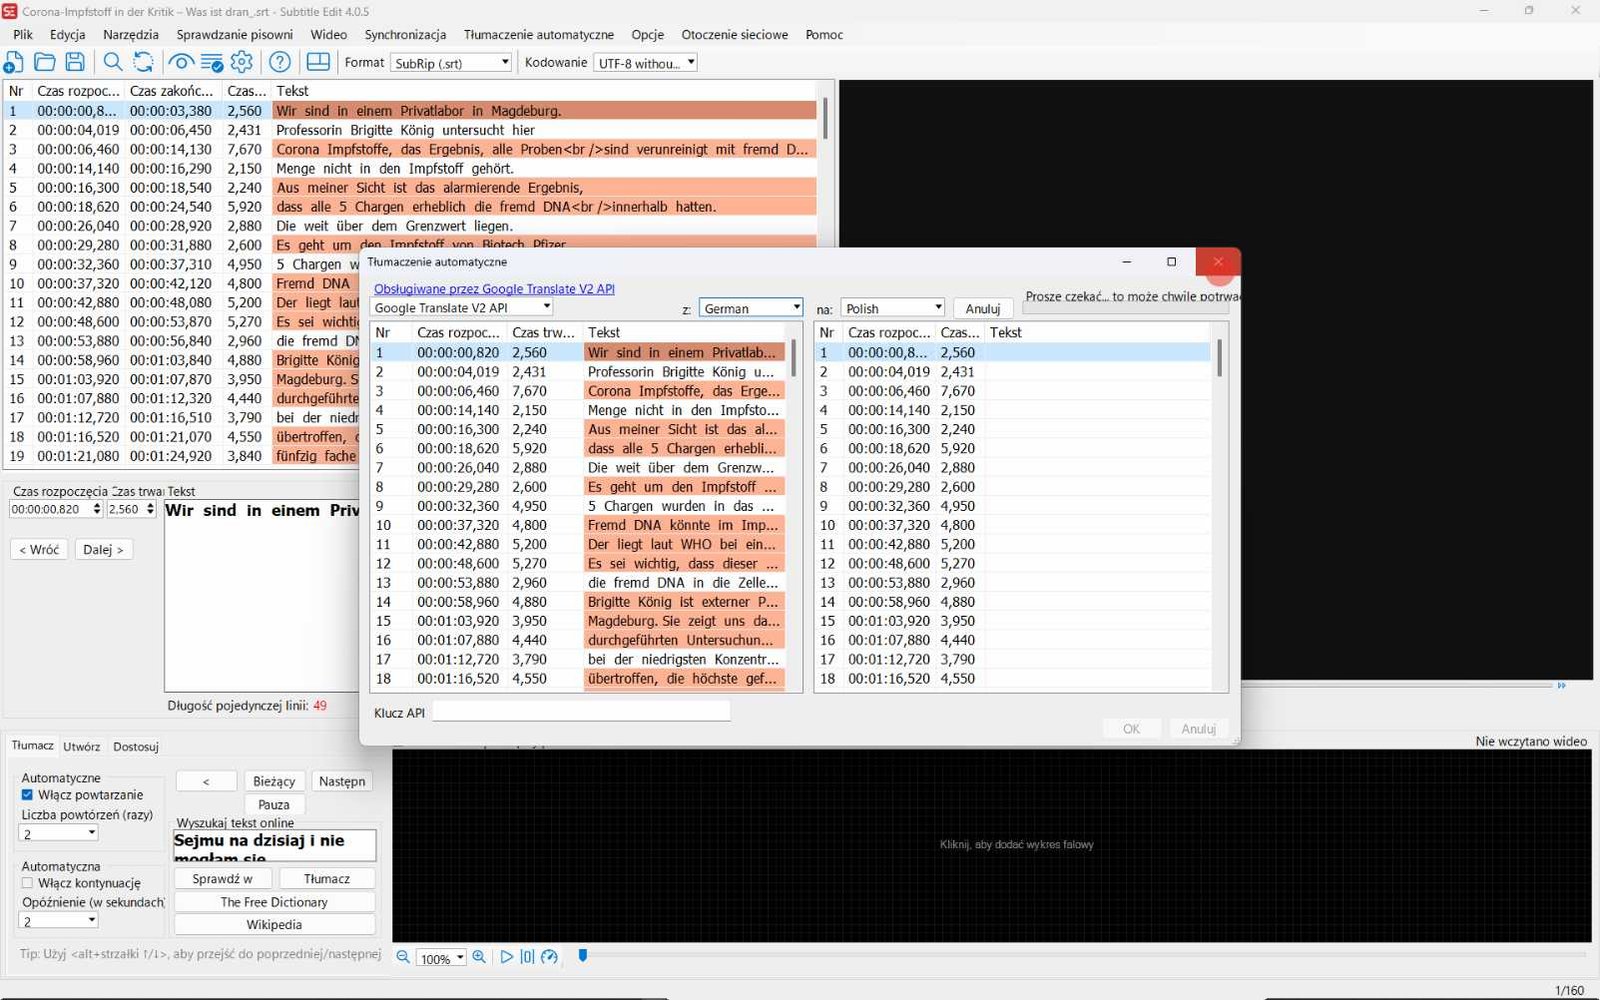Screen dimensions: 1600x1000
Task: Switch to the Utwórz tab
Action: [82, 746]
